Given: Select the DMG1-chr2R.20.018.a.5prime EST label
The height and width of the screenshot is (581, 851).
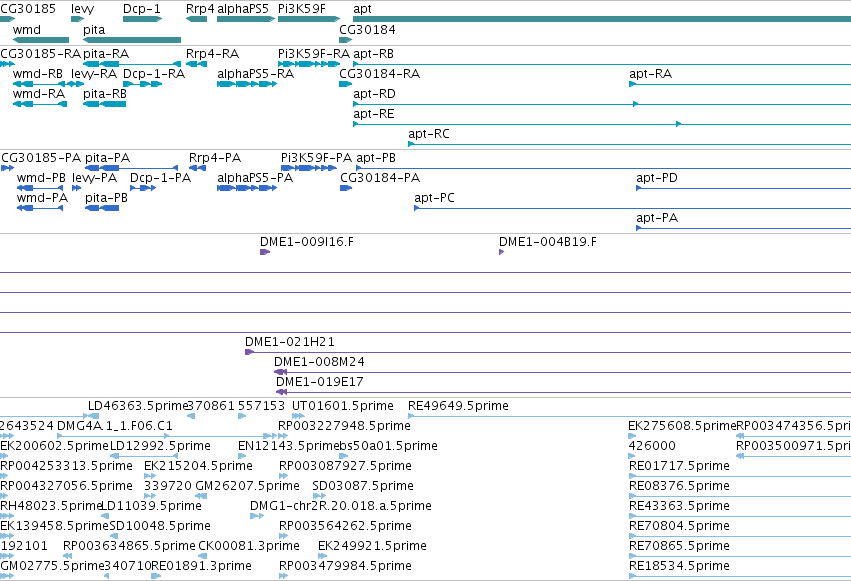Looking at the screenshot, I should (341, 506).
